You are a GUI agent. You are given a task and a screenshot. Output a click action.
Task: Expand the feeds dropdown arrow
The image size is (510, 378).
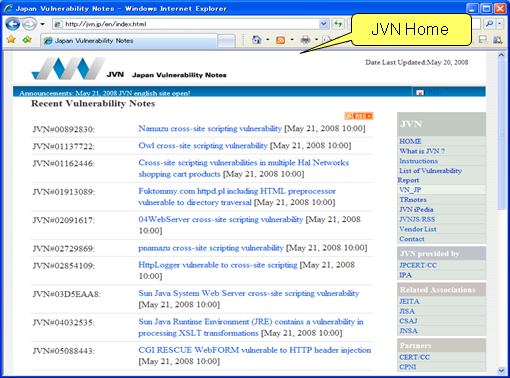pyautogui.click(x=292, y=40)
